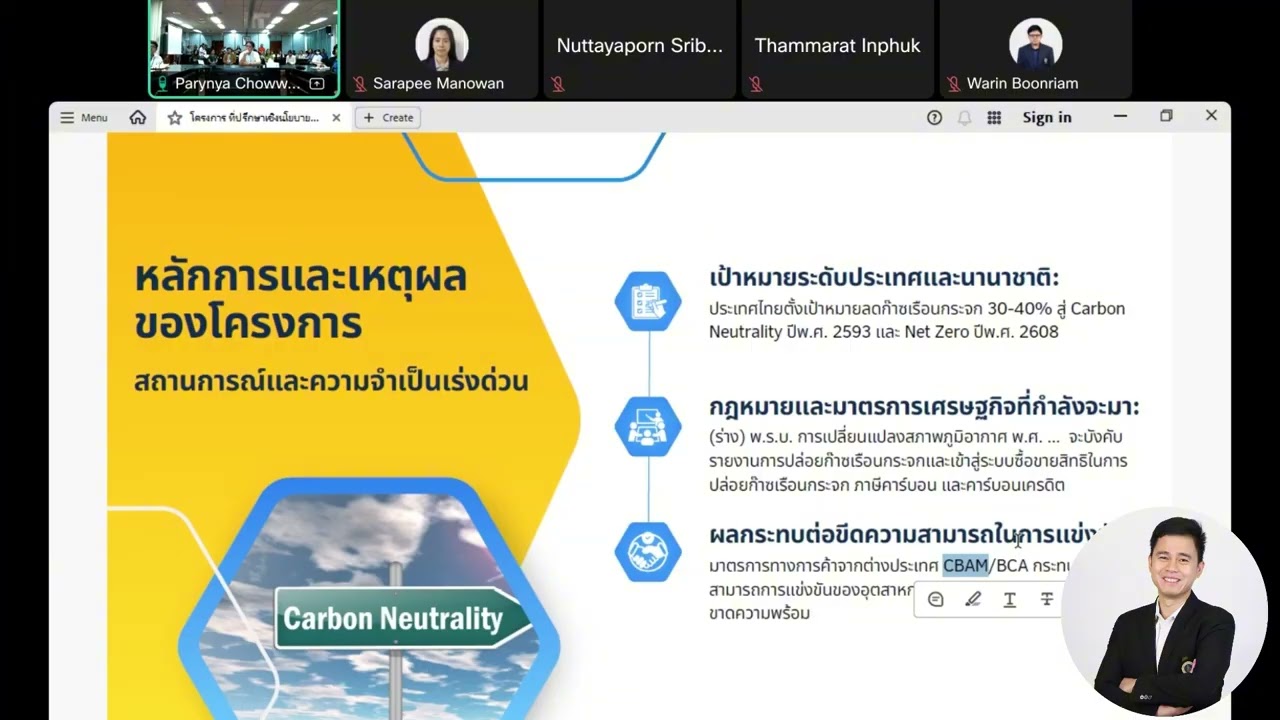Click the checklist hexagon icon on the slide
The height and width of the screenshot is (720, 1280).
pyautogui.click(x=648, y=301)
